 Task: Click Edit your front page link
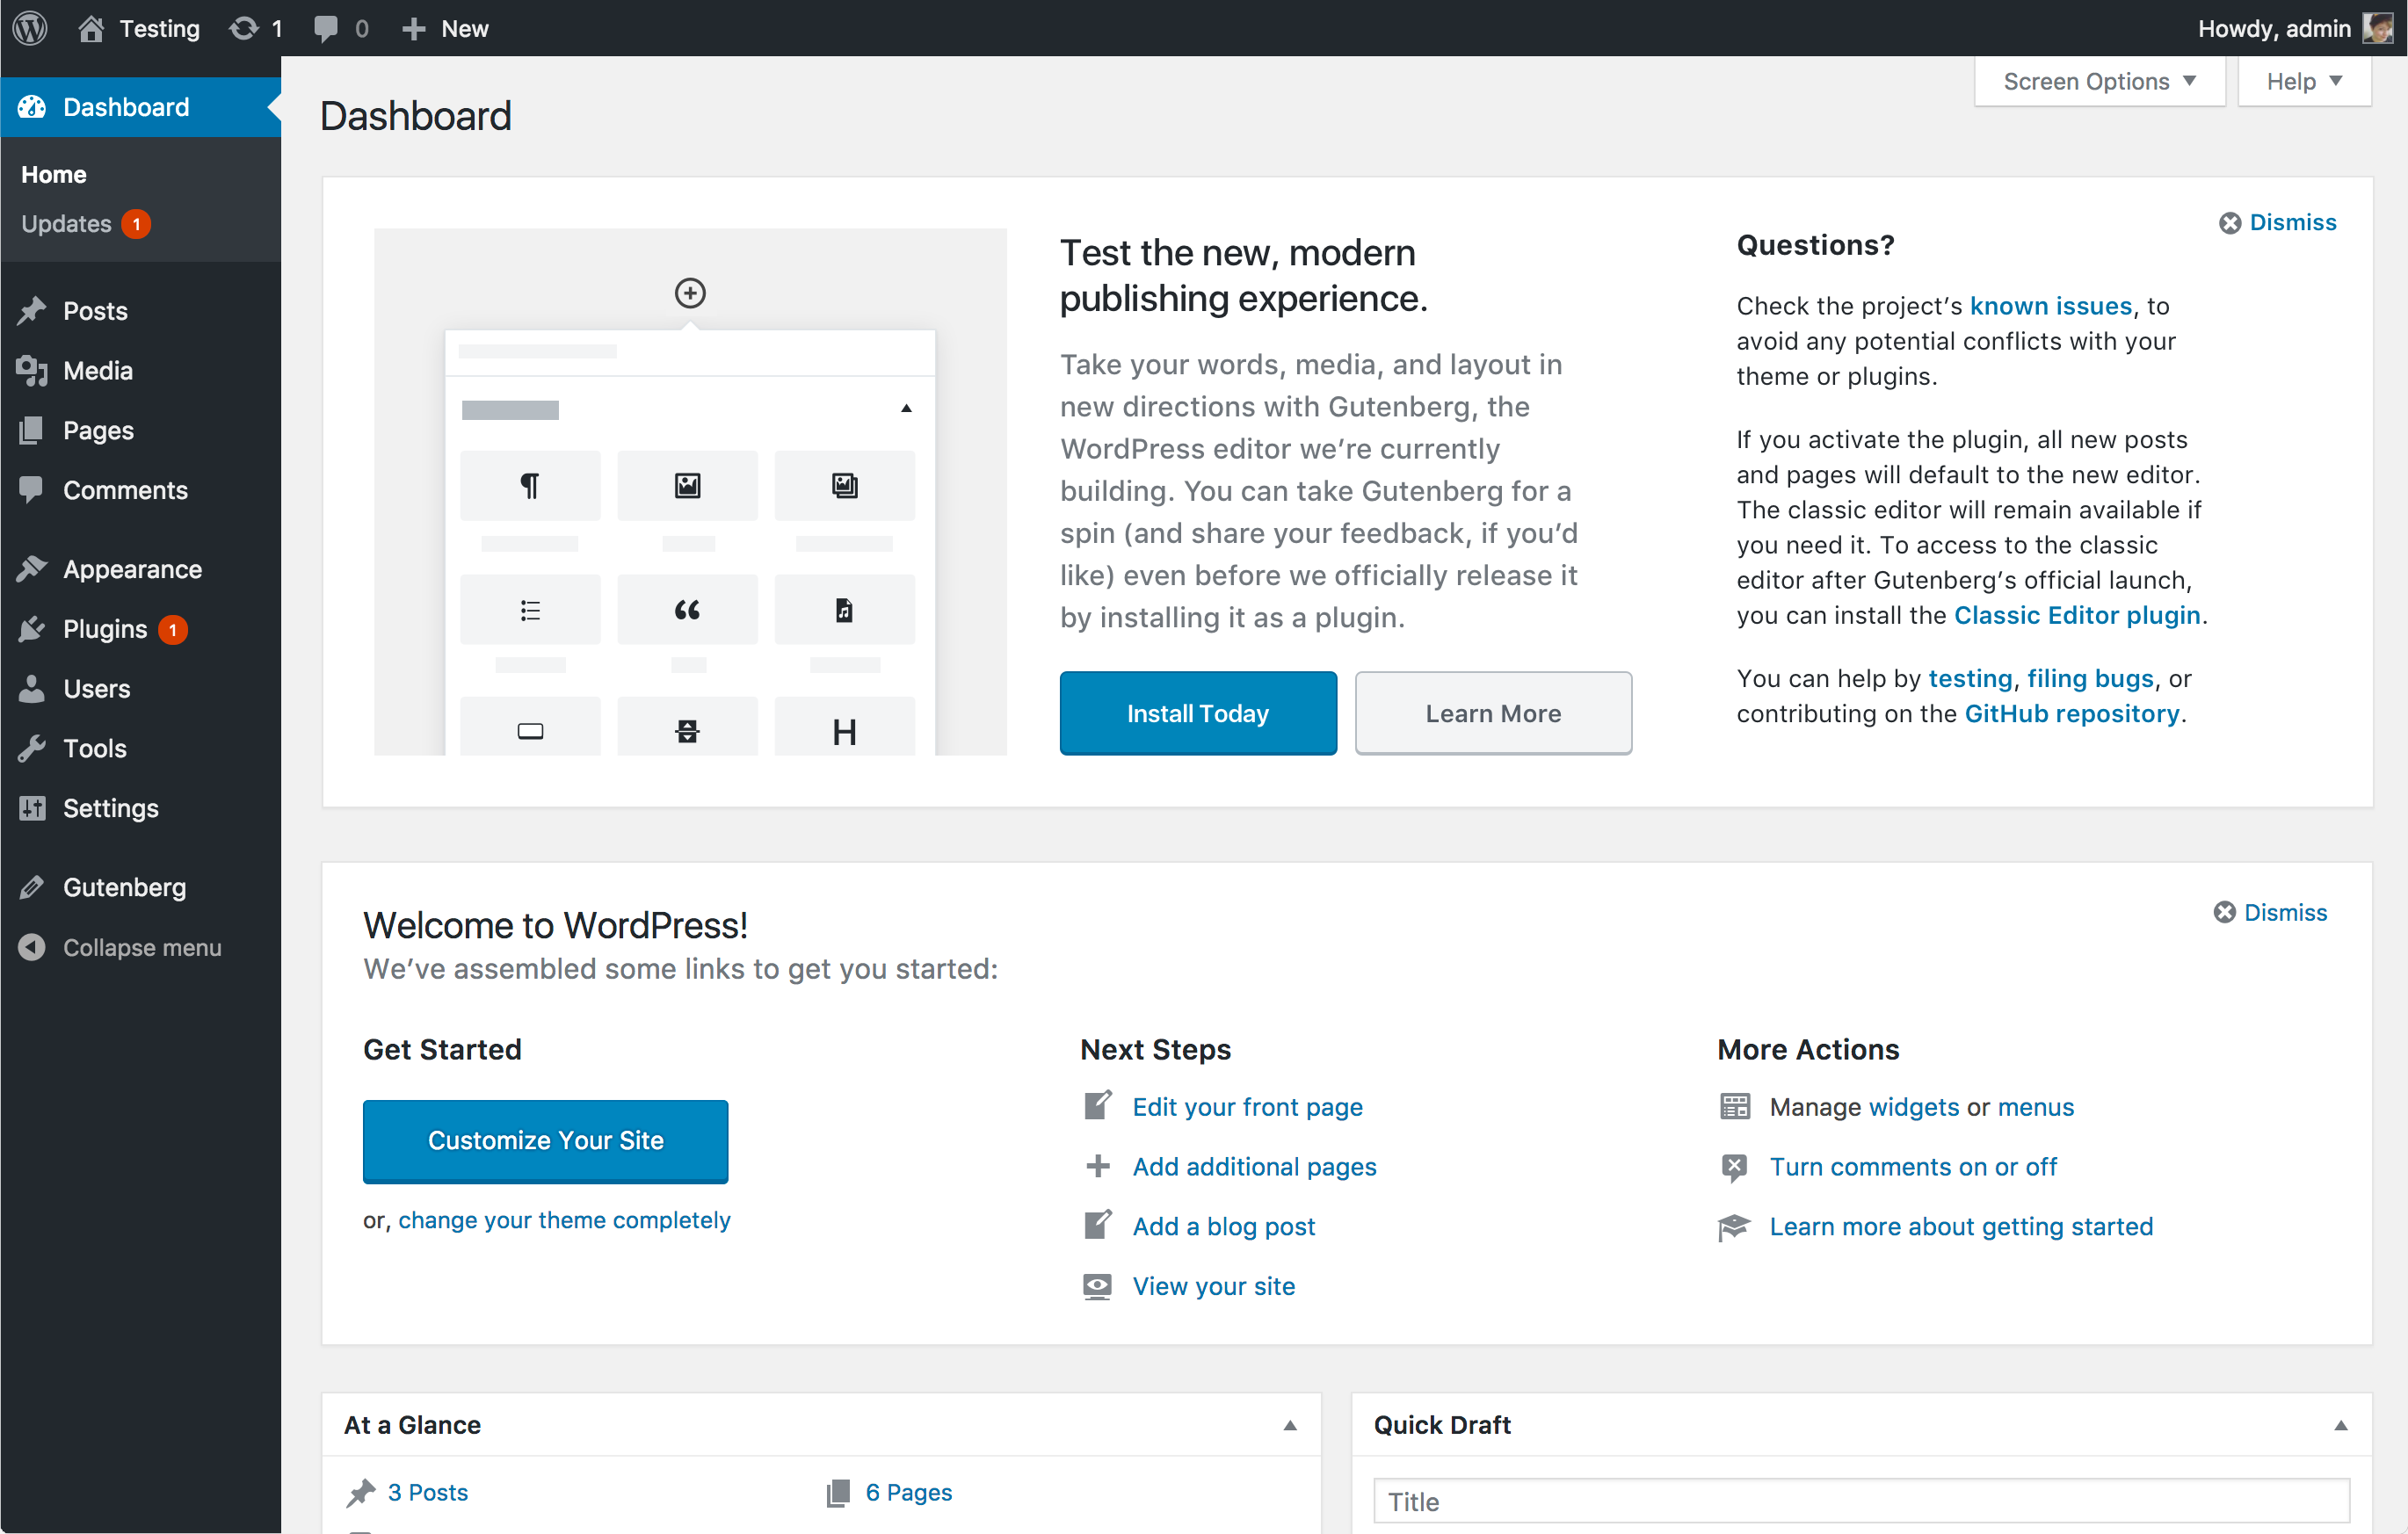pos(1247,1107)
